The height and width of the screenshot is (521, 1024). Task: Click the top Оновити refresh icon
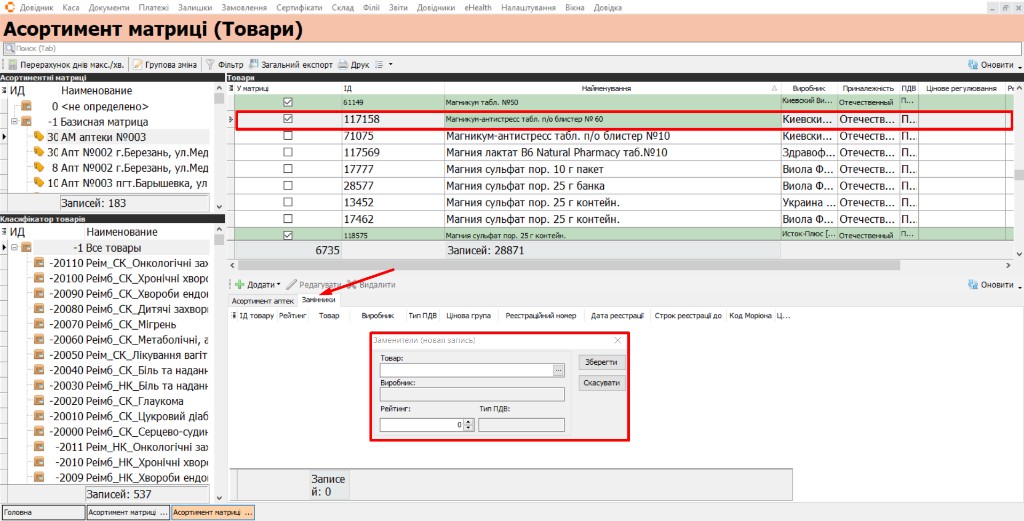tap(973, 65)
